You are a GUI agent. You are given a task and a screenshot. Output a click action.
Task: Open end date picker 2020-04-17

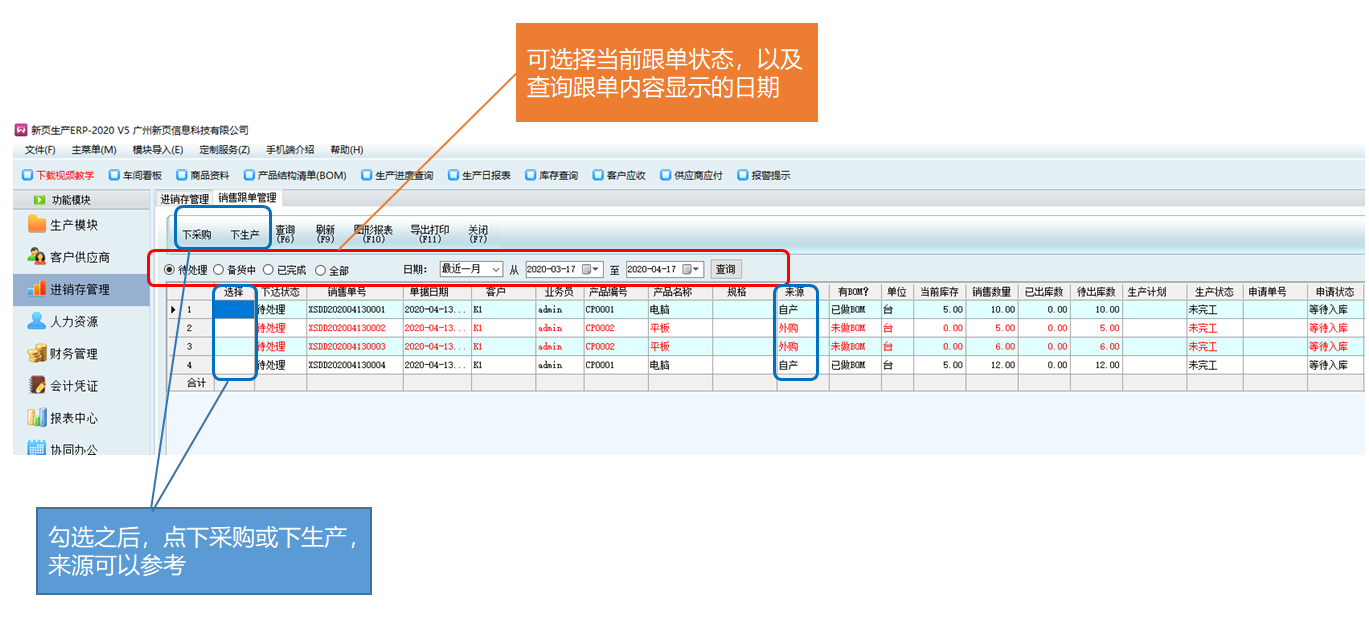coord(691,270)
